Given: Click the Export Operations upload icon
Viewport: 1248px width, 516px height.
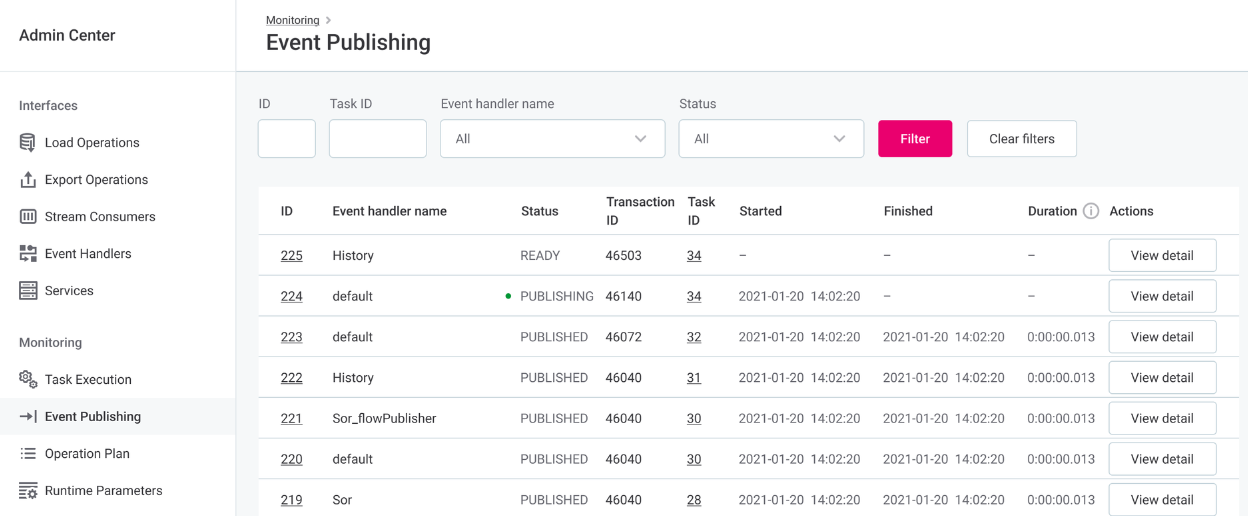Looking at the screenshot, I should pos(28,180).
